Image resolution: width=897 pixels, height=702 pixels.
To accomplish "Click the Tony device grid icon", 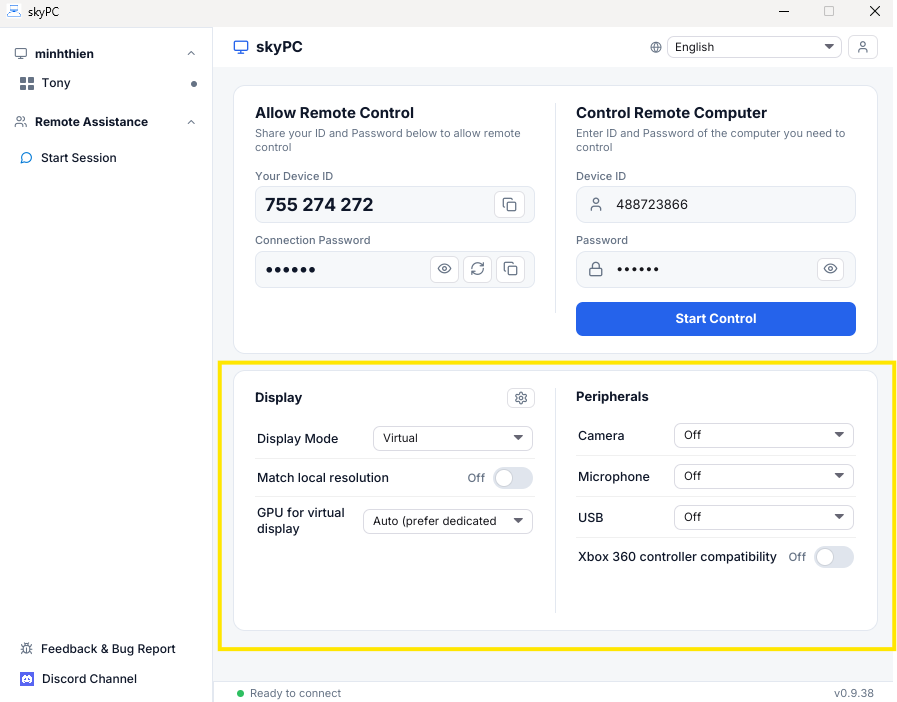I will click(27, 84).
